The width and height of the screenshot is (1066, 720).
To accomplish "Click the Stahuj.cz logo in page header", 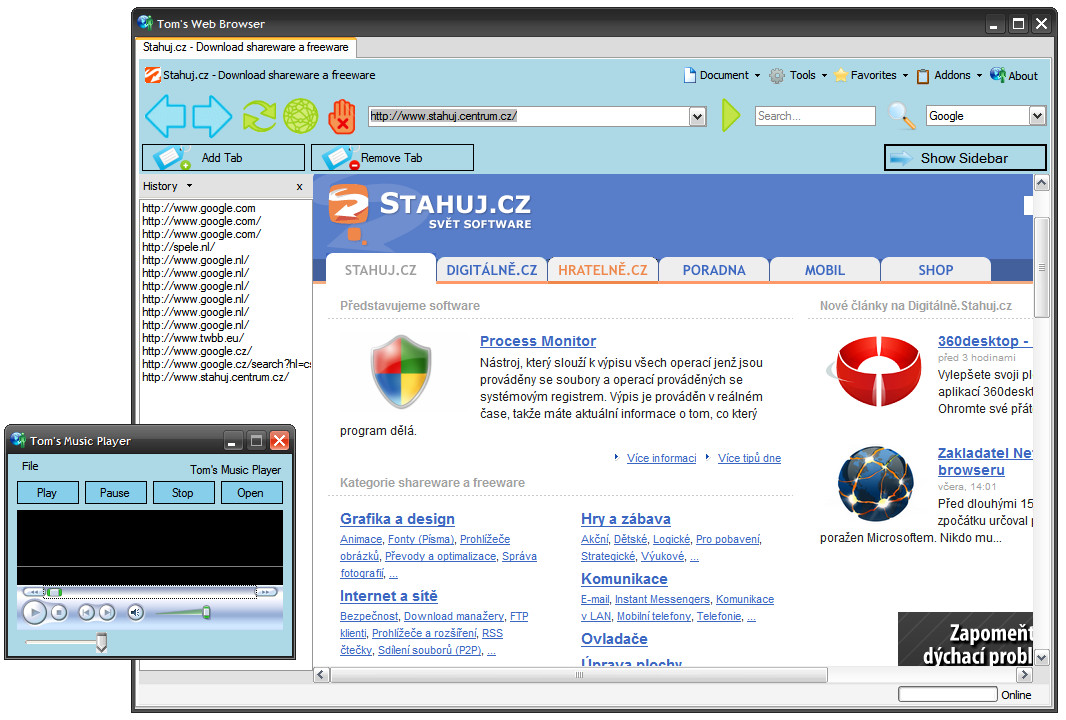I will 430,211.
